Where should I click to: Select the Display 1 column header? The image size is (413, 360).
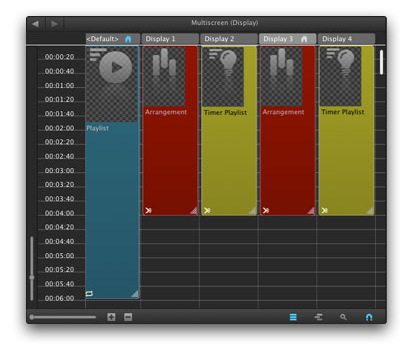coord(170,39)
